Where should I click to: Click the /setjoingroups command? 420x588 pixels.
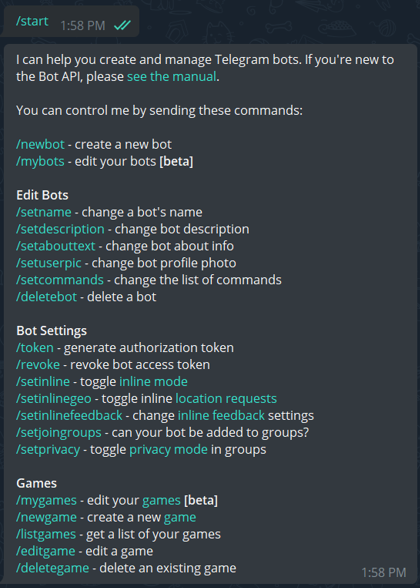(58, 432)
